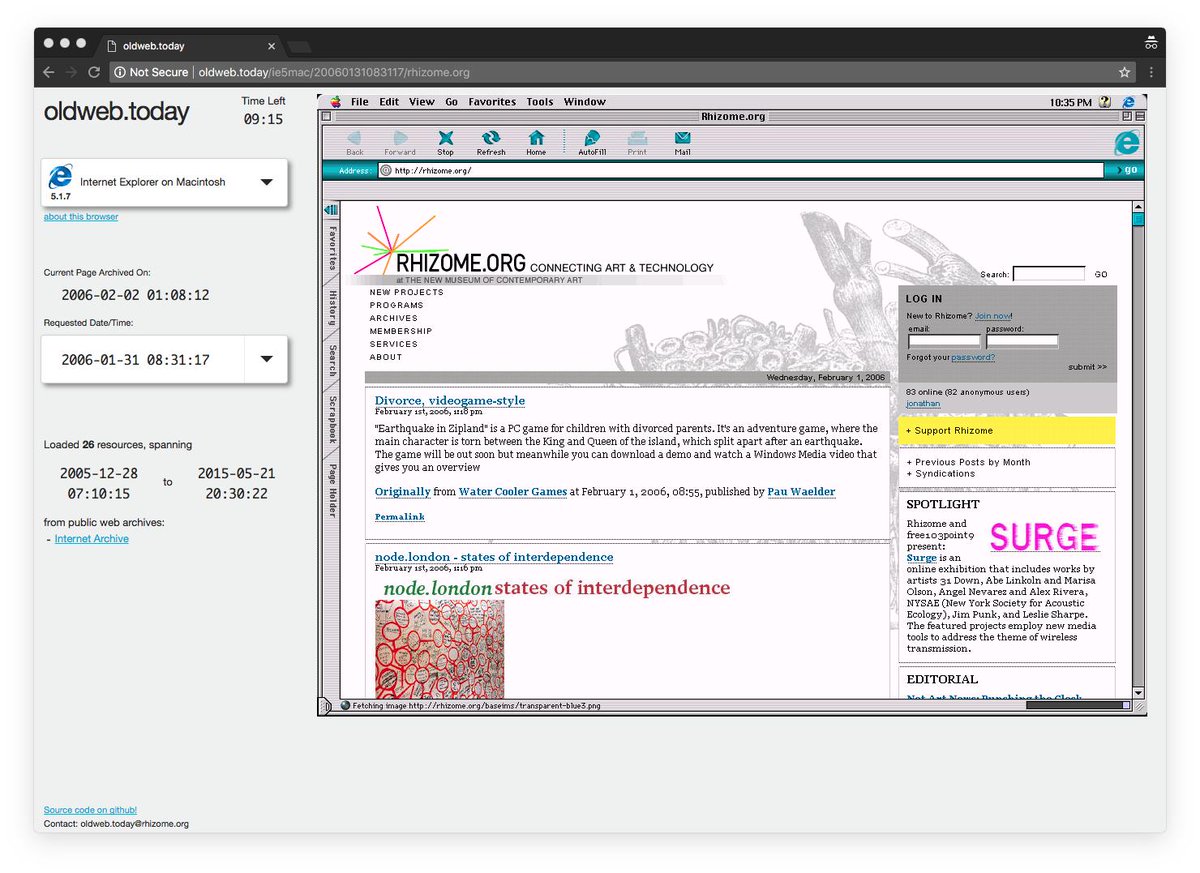The image size is (1200, 873).
Task: Click the Internet Explorer logo in sidebar
Action: pyautogui.click(x=60, y=178)
